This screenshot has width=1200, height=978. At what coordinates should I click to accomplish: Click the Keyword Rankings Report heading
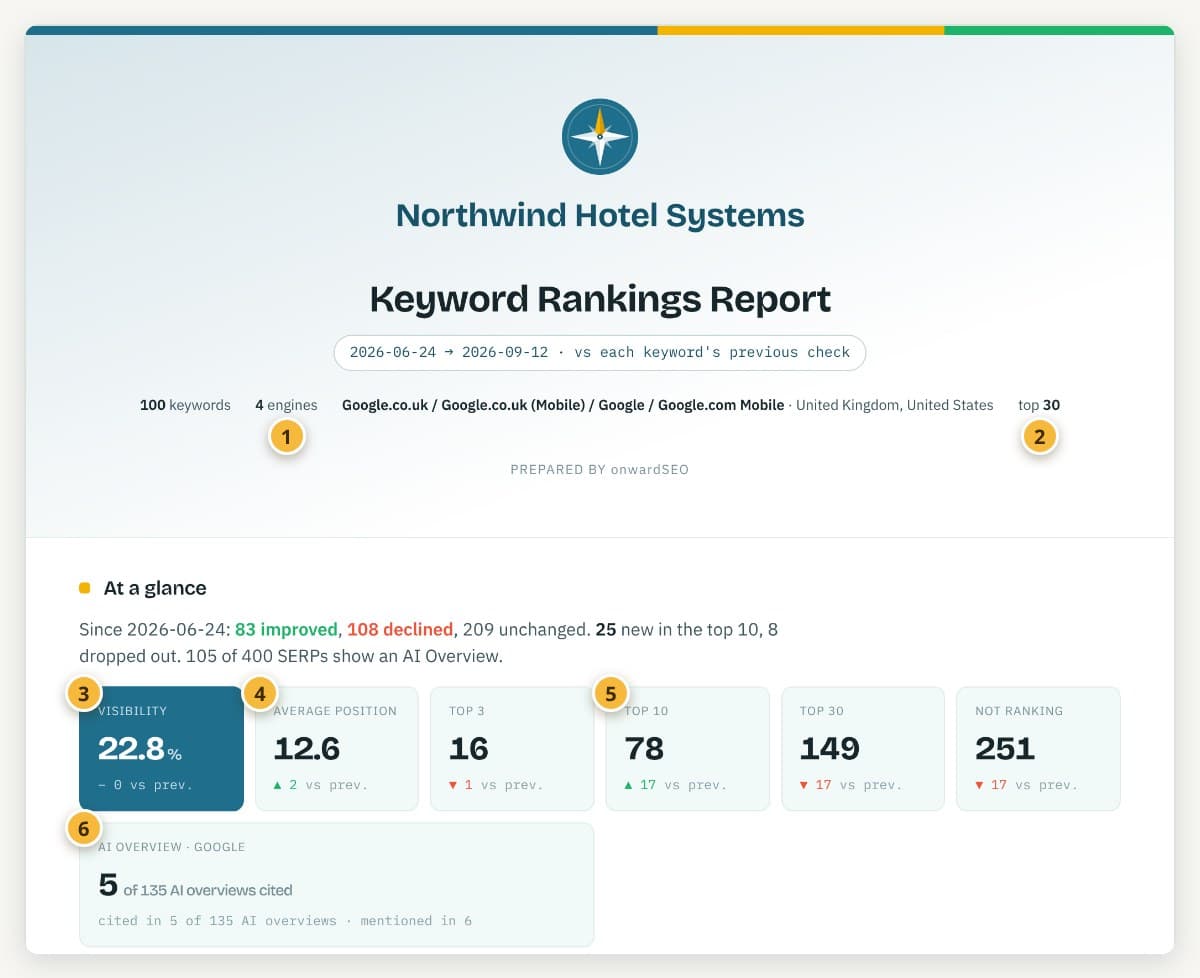click(x=600, y=299)
